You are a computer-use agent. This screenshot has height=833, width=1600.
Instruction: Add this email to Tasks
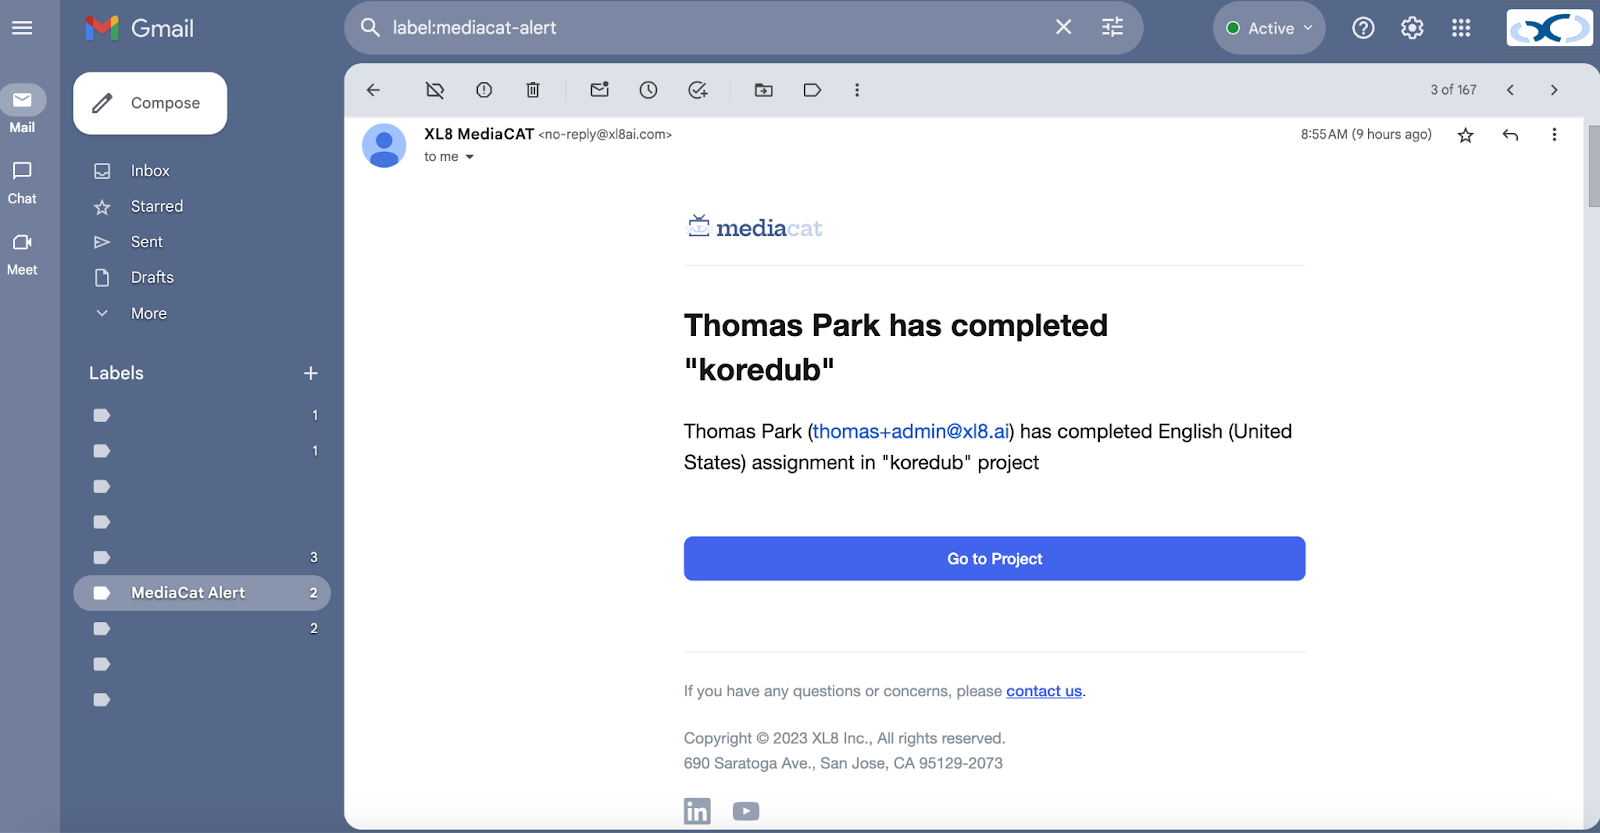(698, 90)
